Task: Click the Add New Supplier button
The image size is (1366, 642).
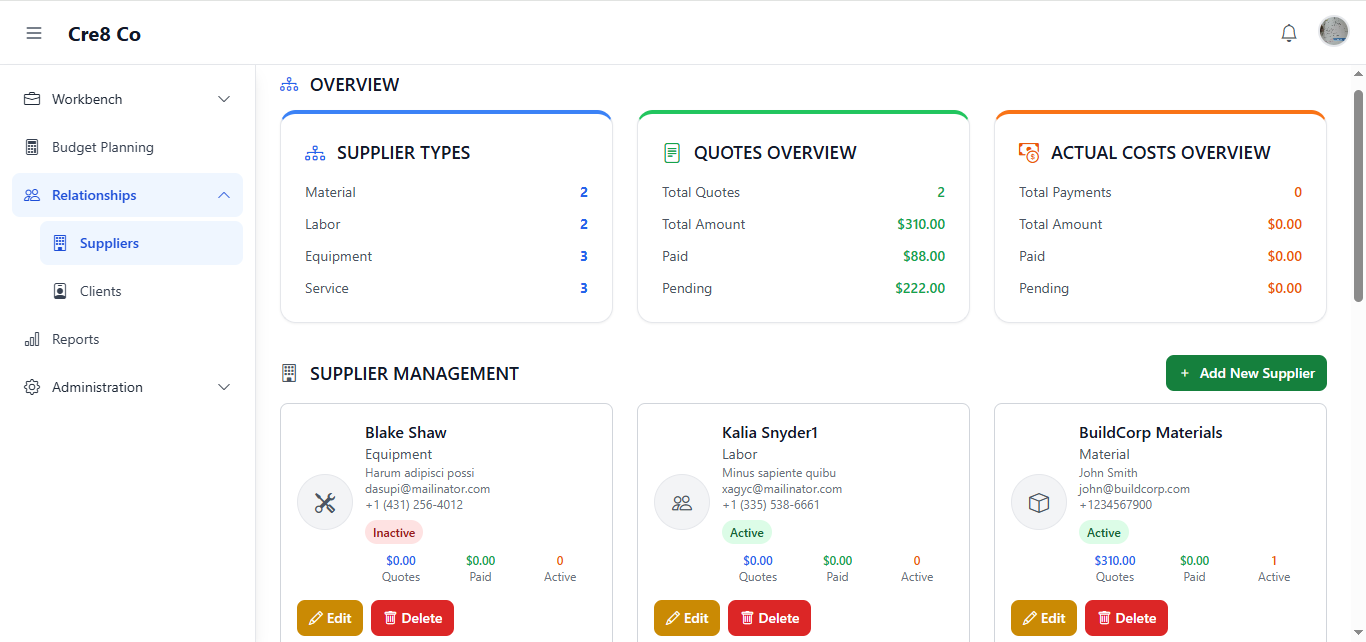Action: [1246, 373]
